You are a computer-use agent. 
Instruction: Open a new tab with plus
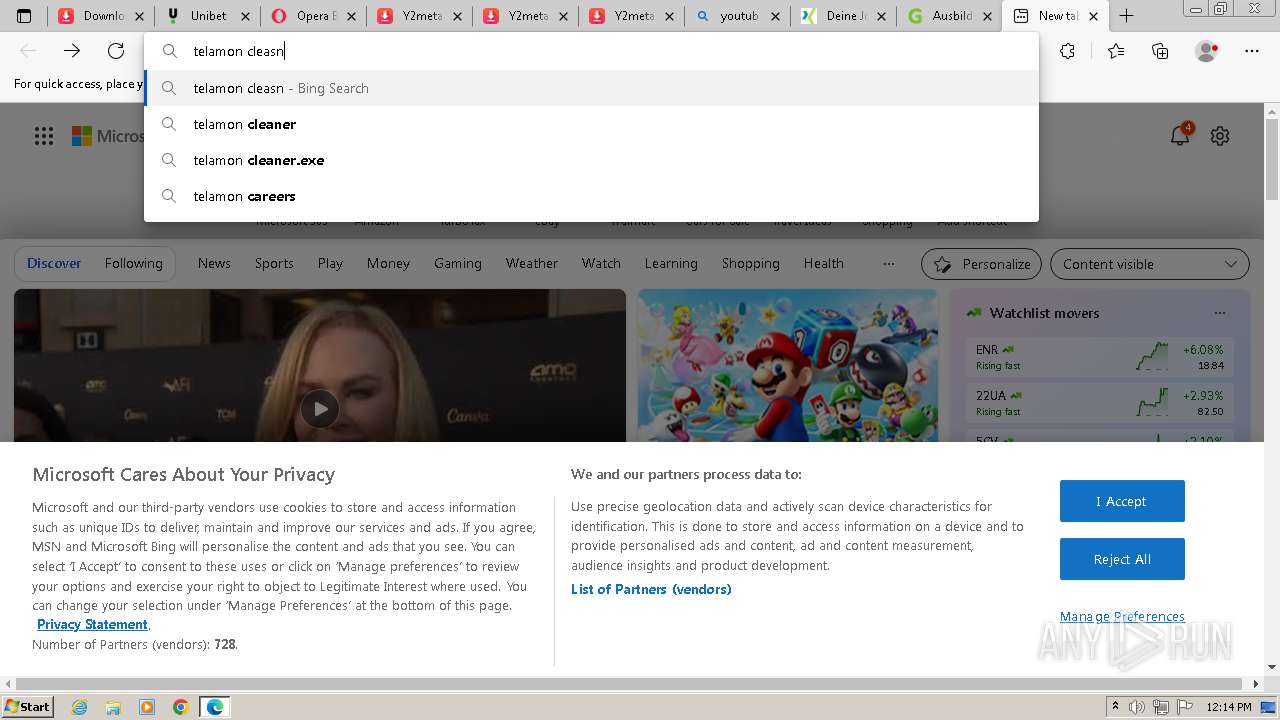tap(1126, 16)
